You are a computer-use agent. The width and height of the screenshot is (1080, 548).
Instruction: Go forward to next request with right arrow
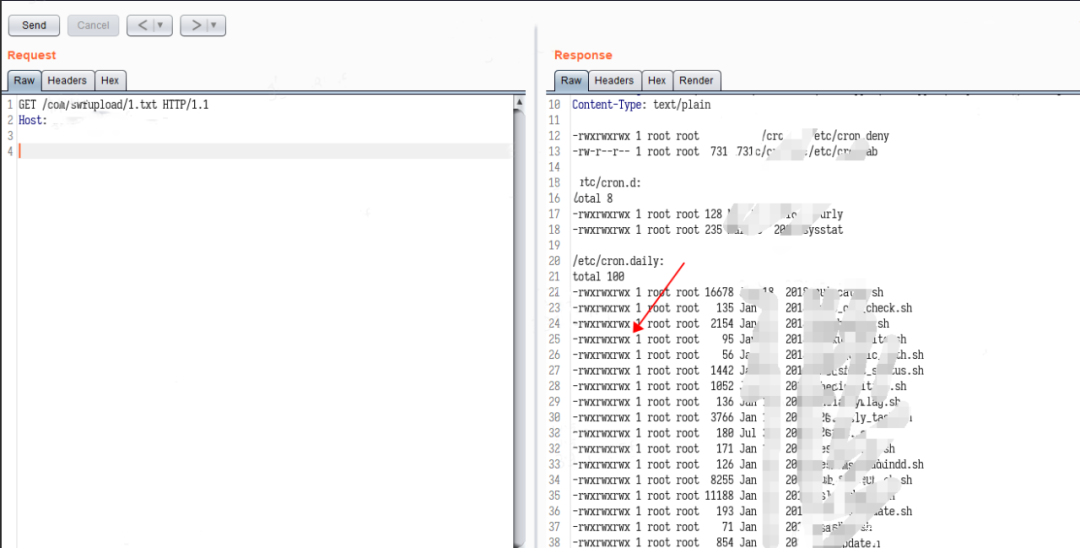(195, 25)
